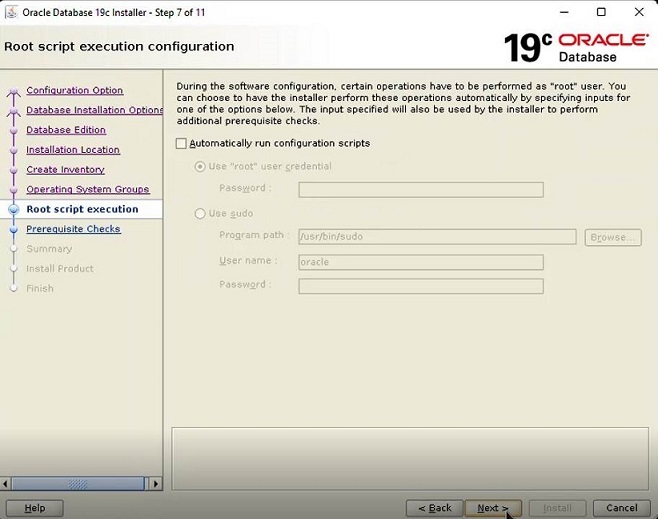This screenshot has width=658, height=519.
Task: Click the sudo Program path field
Action: pos(437,237)
